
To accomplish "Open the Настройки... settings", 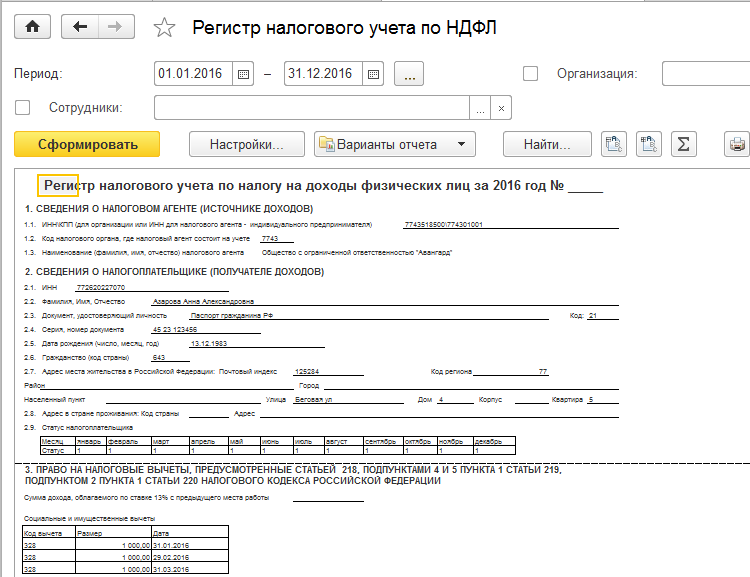I will point(246,144).
